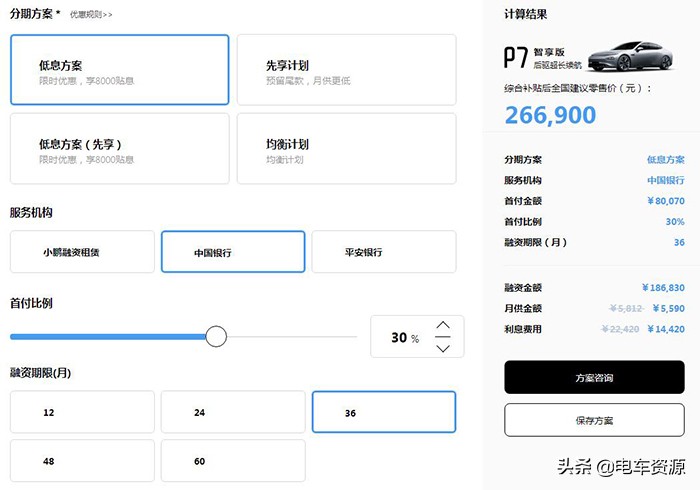Click the 30% ratio result value
This screenshot has height=490, width=700.
click(x=675, y=221)
